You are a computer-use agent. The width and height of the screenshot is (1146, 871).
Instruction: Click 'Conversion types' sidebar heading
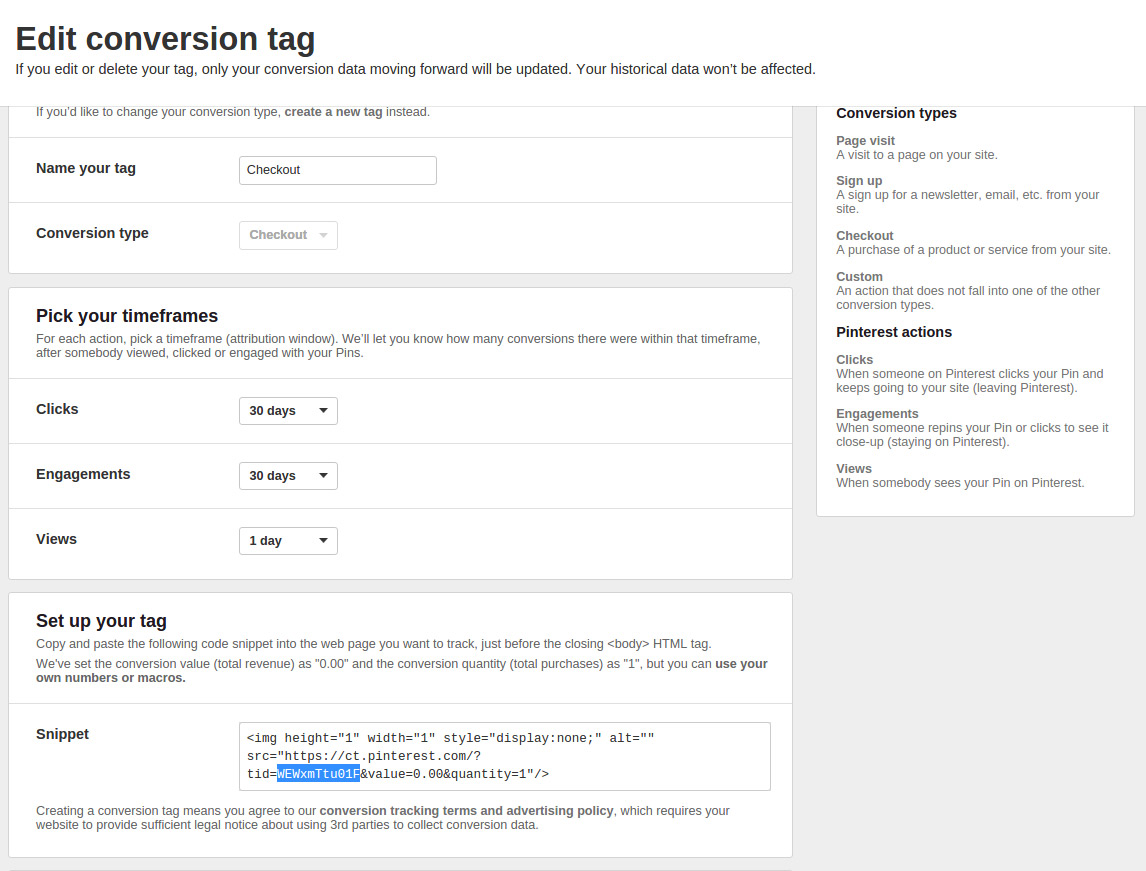(896, 113)
